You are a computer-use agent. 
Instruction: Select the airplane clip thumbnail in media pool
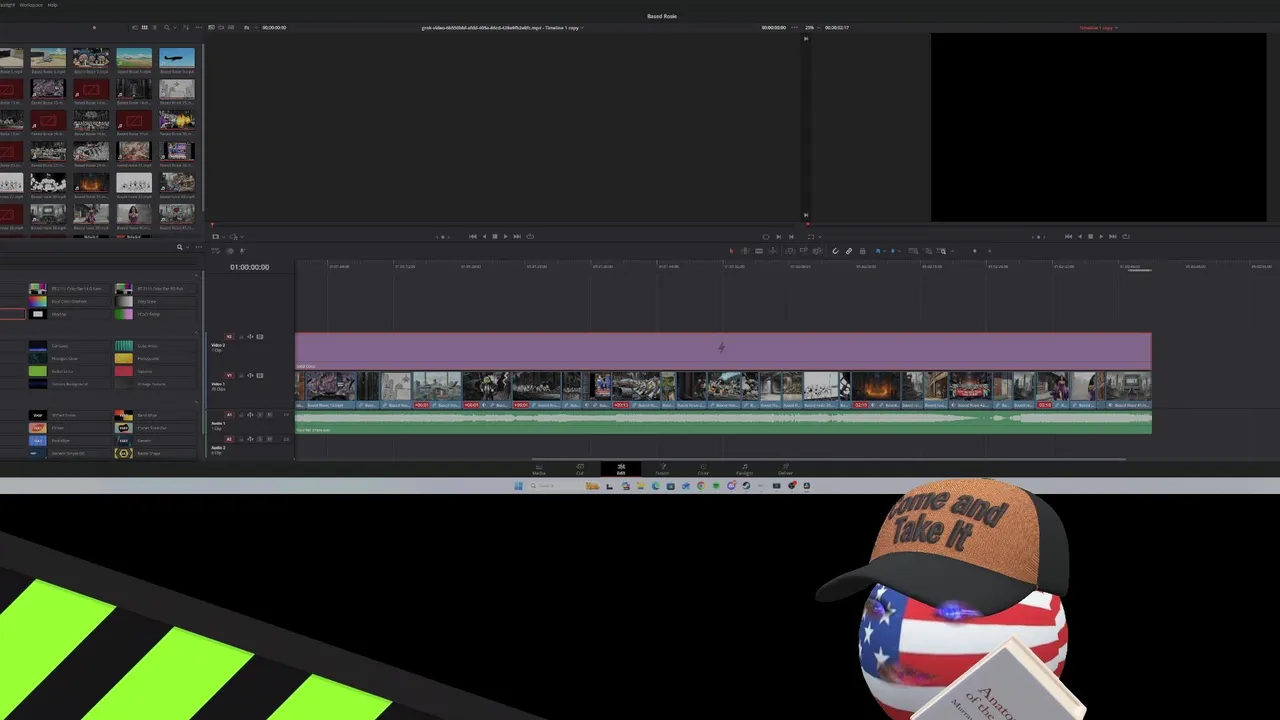177,58
